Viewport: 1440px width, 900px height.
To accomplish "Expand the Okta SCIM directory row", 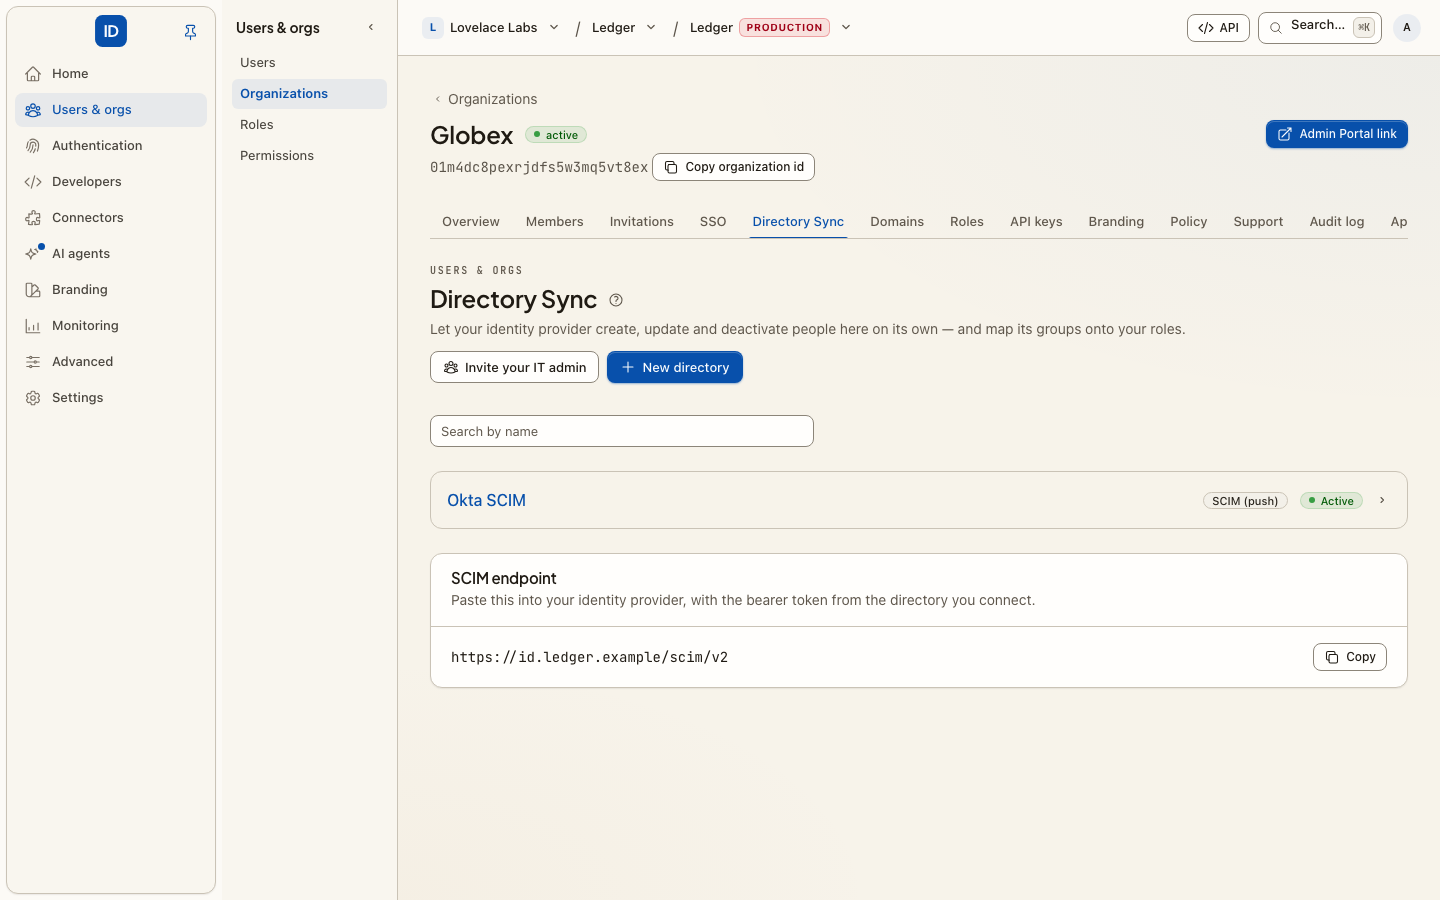I will click(1382, 501).
